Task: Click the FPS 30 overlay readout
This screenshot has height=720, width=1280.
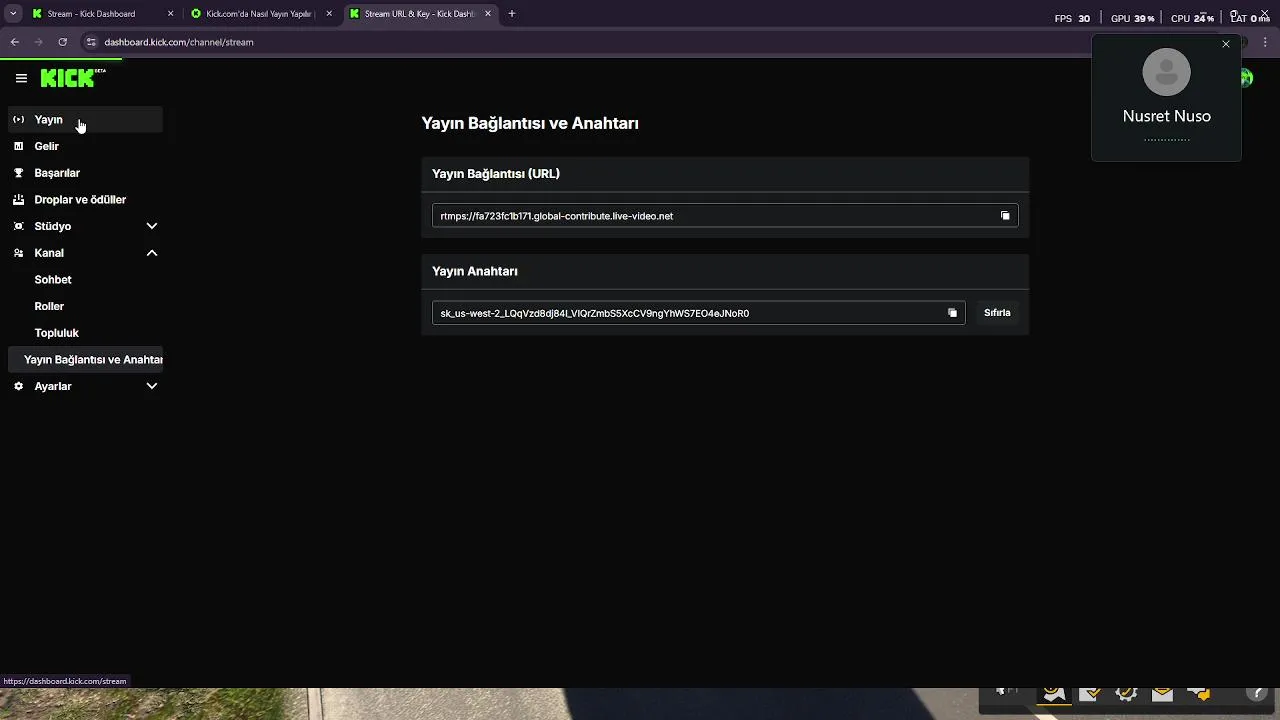Action: coord(1072,18)
